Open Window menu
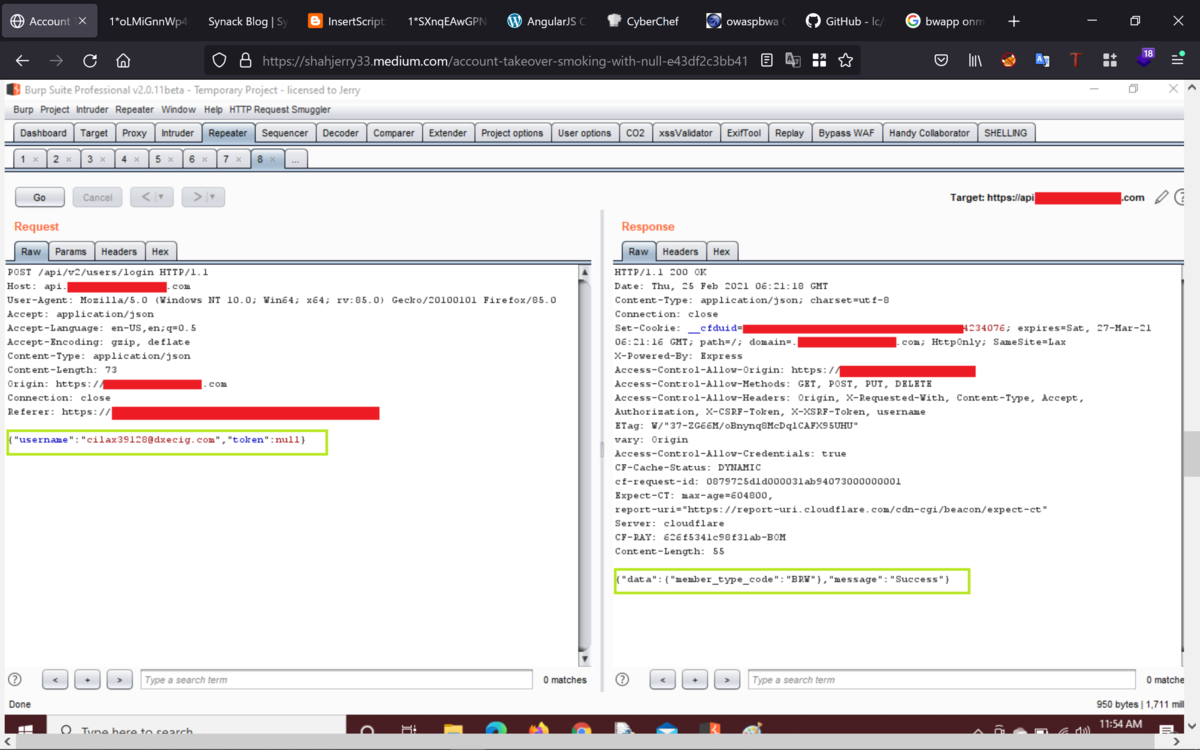This screenshot has width=1200, height=750. click(x=179, y=110)
